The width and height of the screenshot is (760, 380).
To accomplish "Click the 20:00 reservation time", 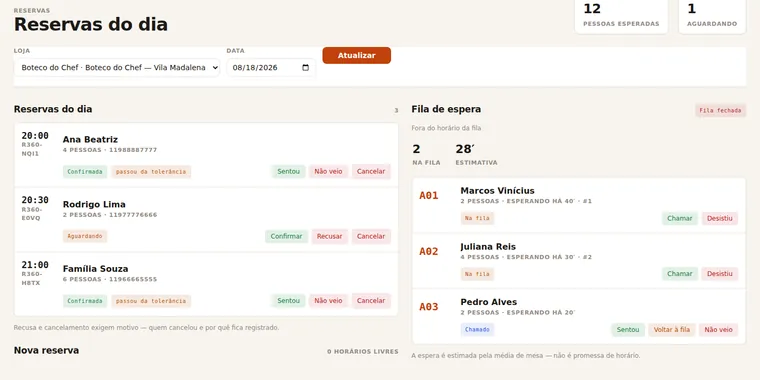I will 35,136.
